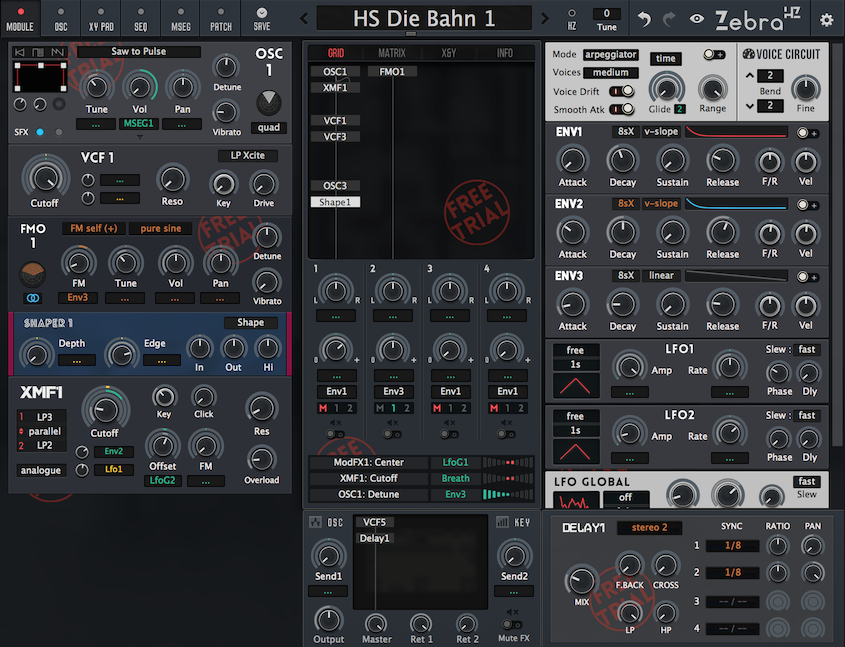The height and width of the screenshot is (647, 845).
Task: Click the LFO Global random waveform icon
Action: point(577,500)
